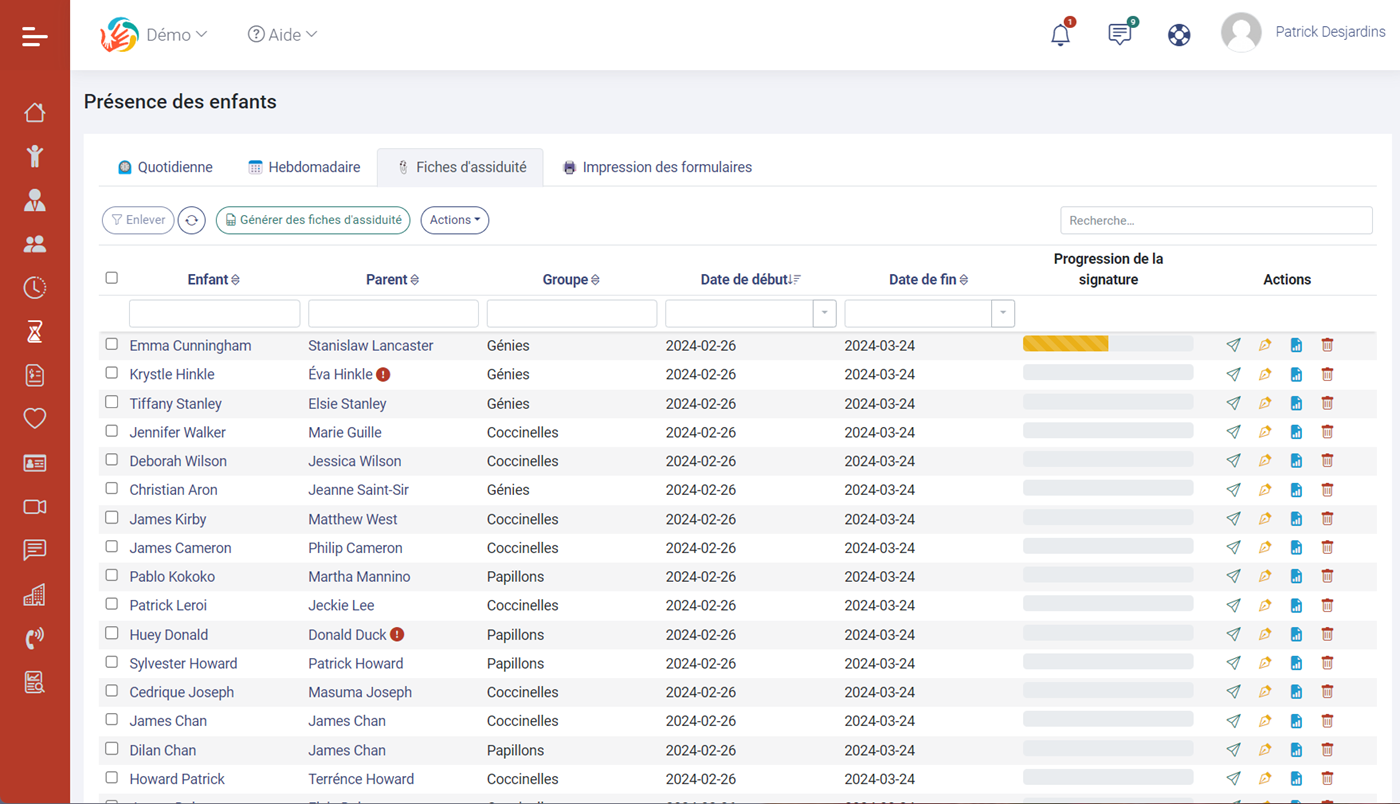This screenshot has width=1400, height=804.
Task: Open the hamburger menu in the sidebar
Action: pos(35,37)
